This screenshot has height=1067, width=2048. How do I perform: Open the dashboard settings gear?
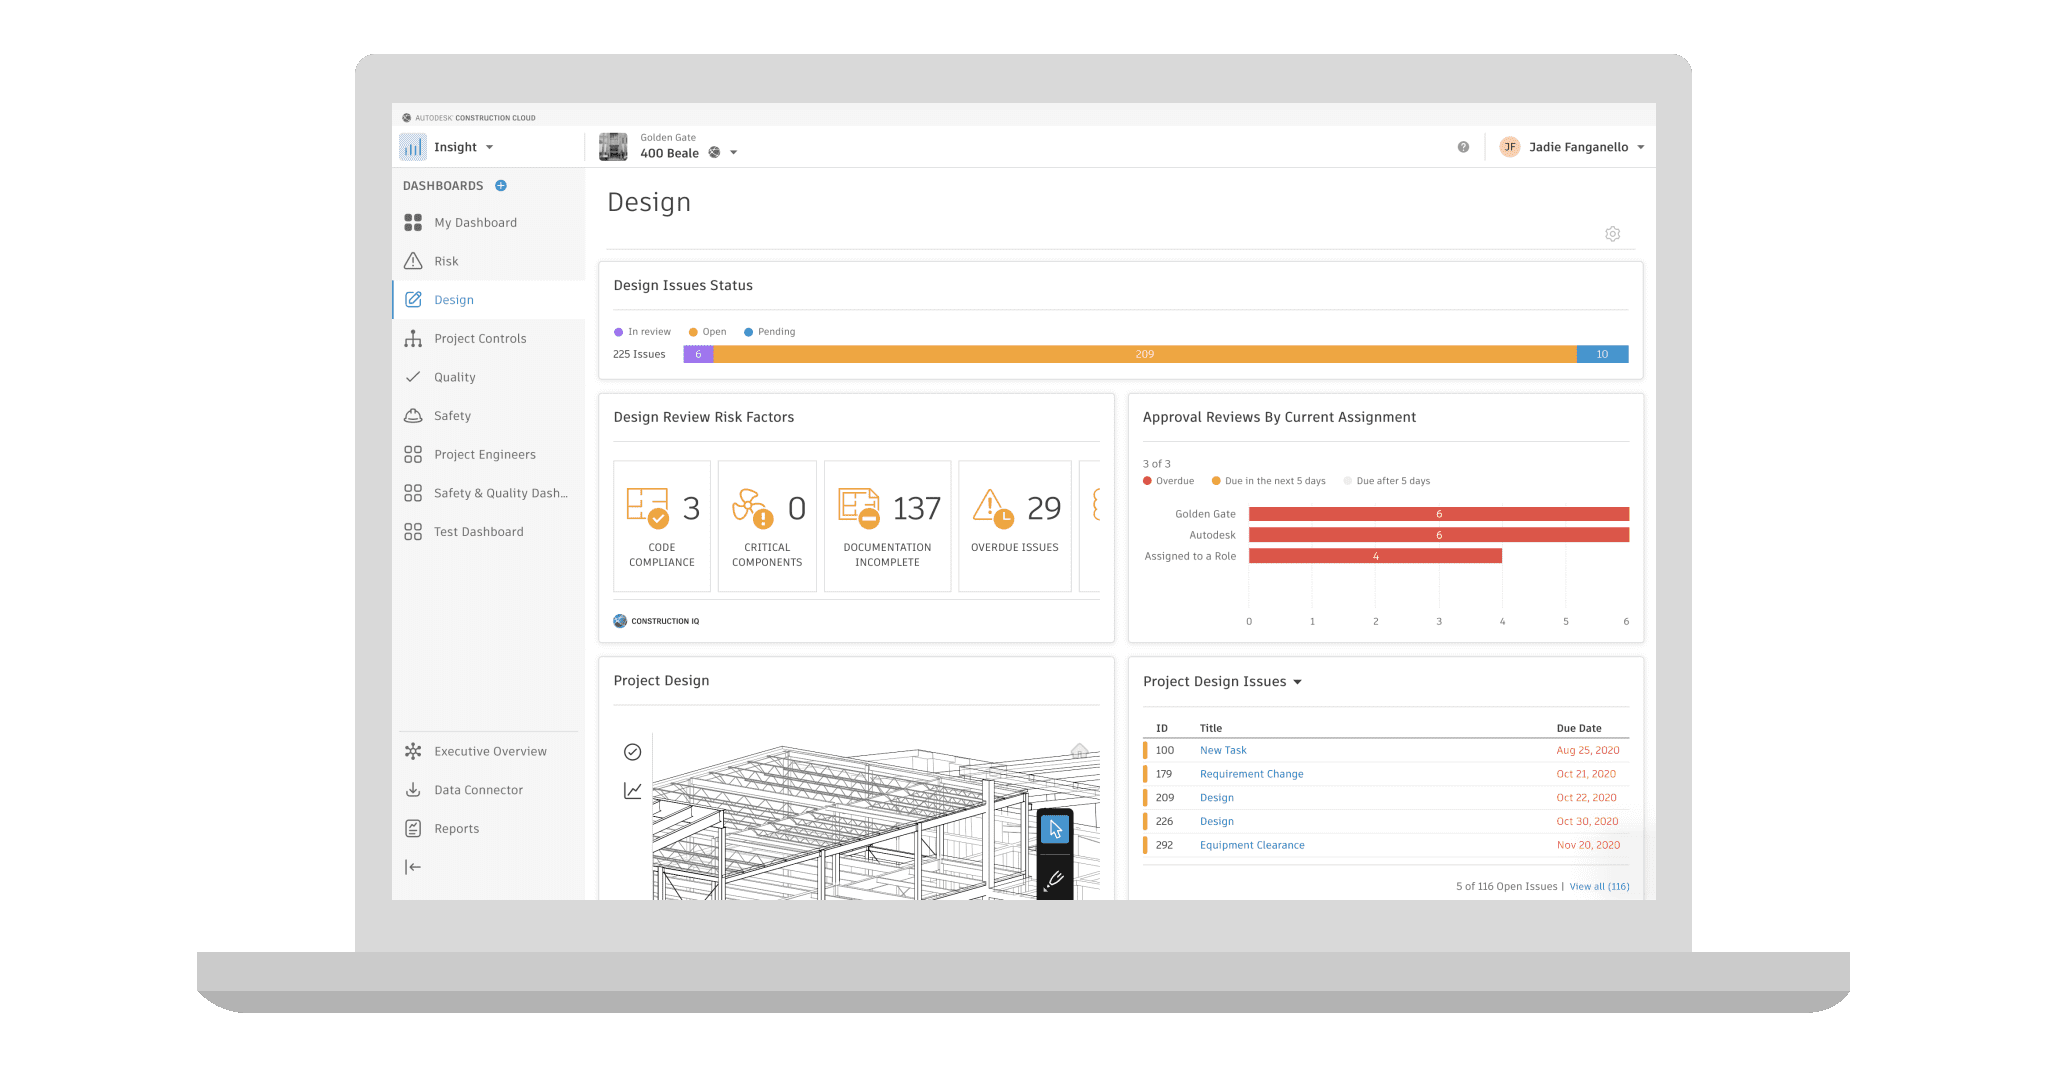(1612, 233)
